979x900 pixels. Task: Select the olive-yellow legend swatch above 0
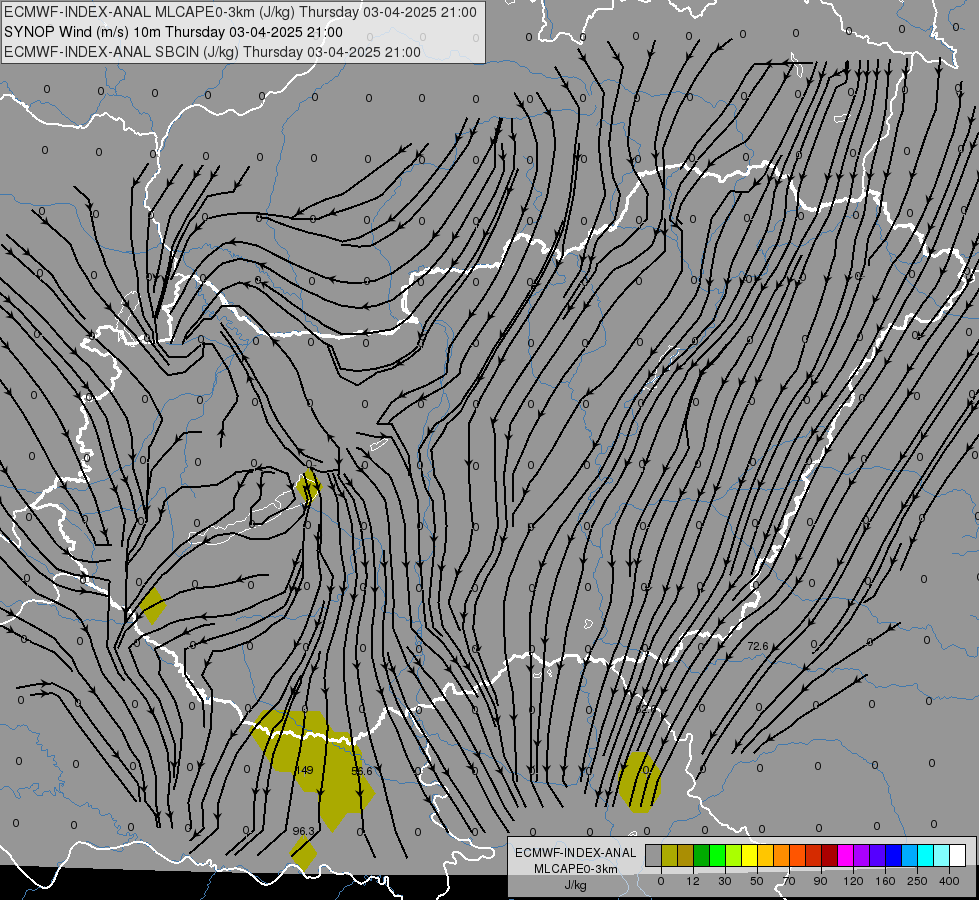669,855
